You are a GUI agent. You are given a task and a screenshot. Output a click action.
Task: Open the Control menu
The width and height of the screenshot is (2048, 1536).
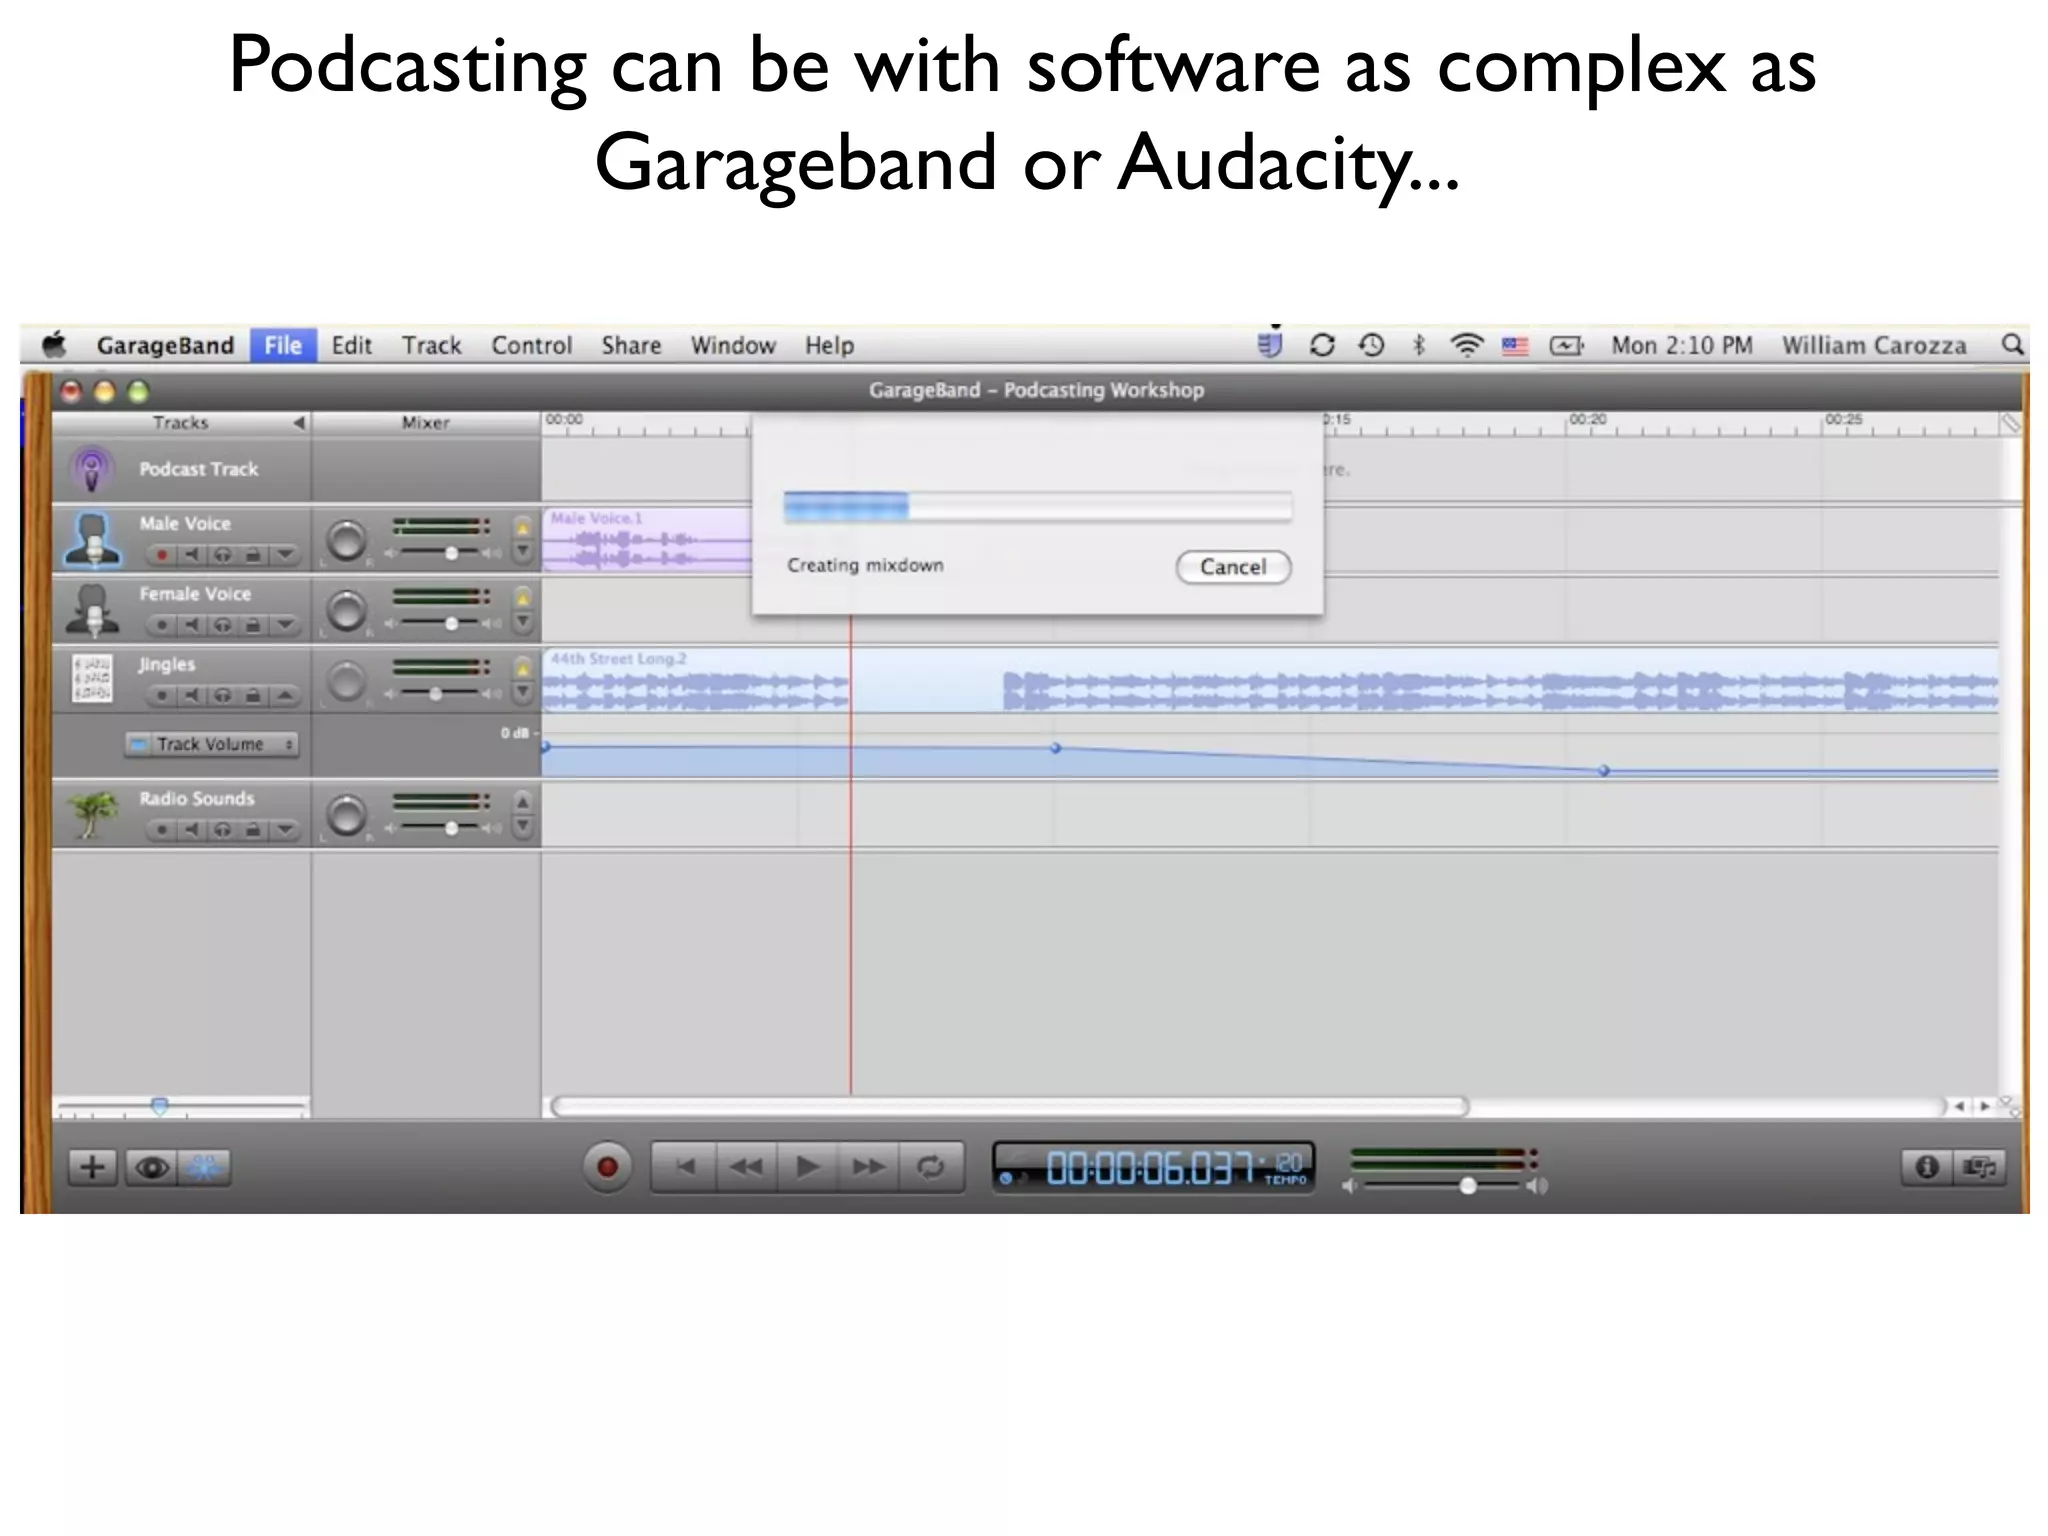pyautogui.click(x=531, y=345)
